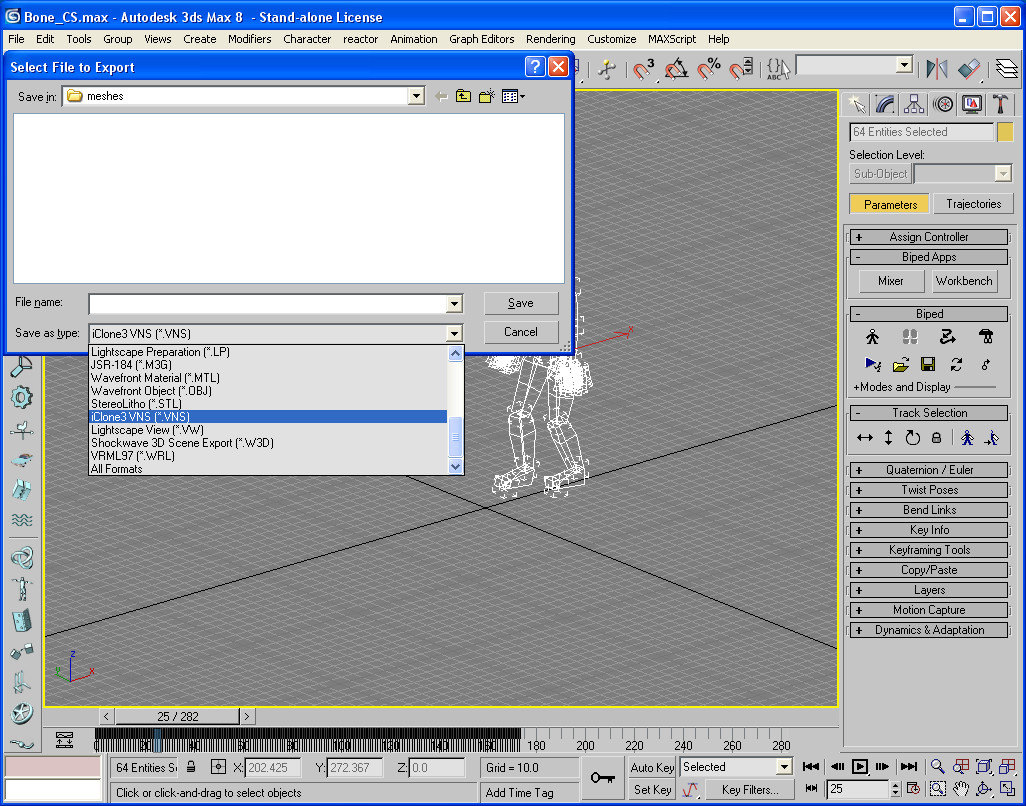Enable Biped Footstep Mode
The width and height of the screenshot is (1026, 806).
click(910, 337)
